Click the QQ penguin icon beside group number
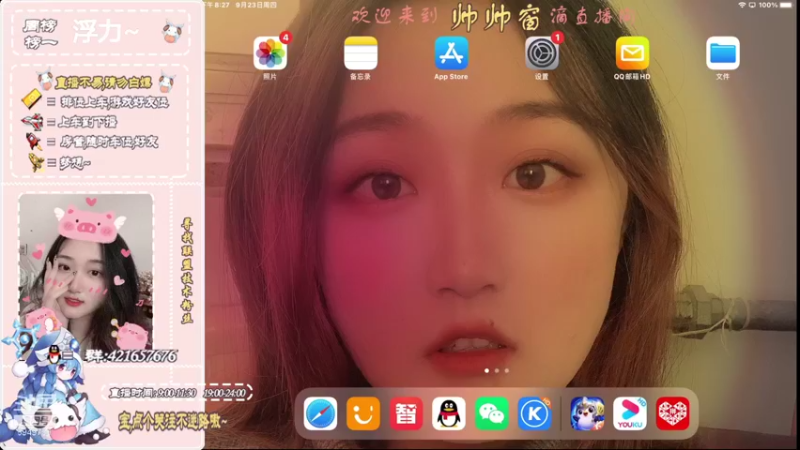The width and height of the screenshot is (800, 450). pyautogui.click(x=54, y=353)
